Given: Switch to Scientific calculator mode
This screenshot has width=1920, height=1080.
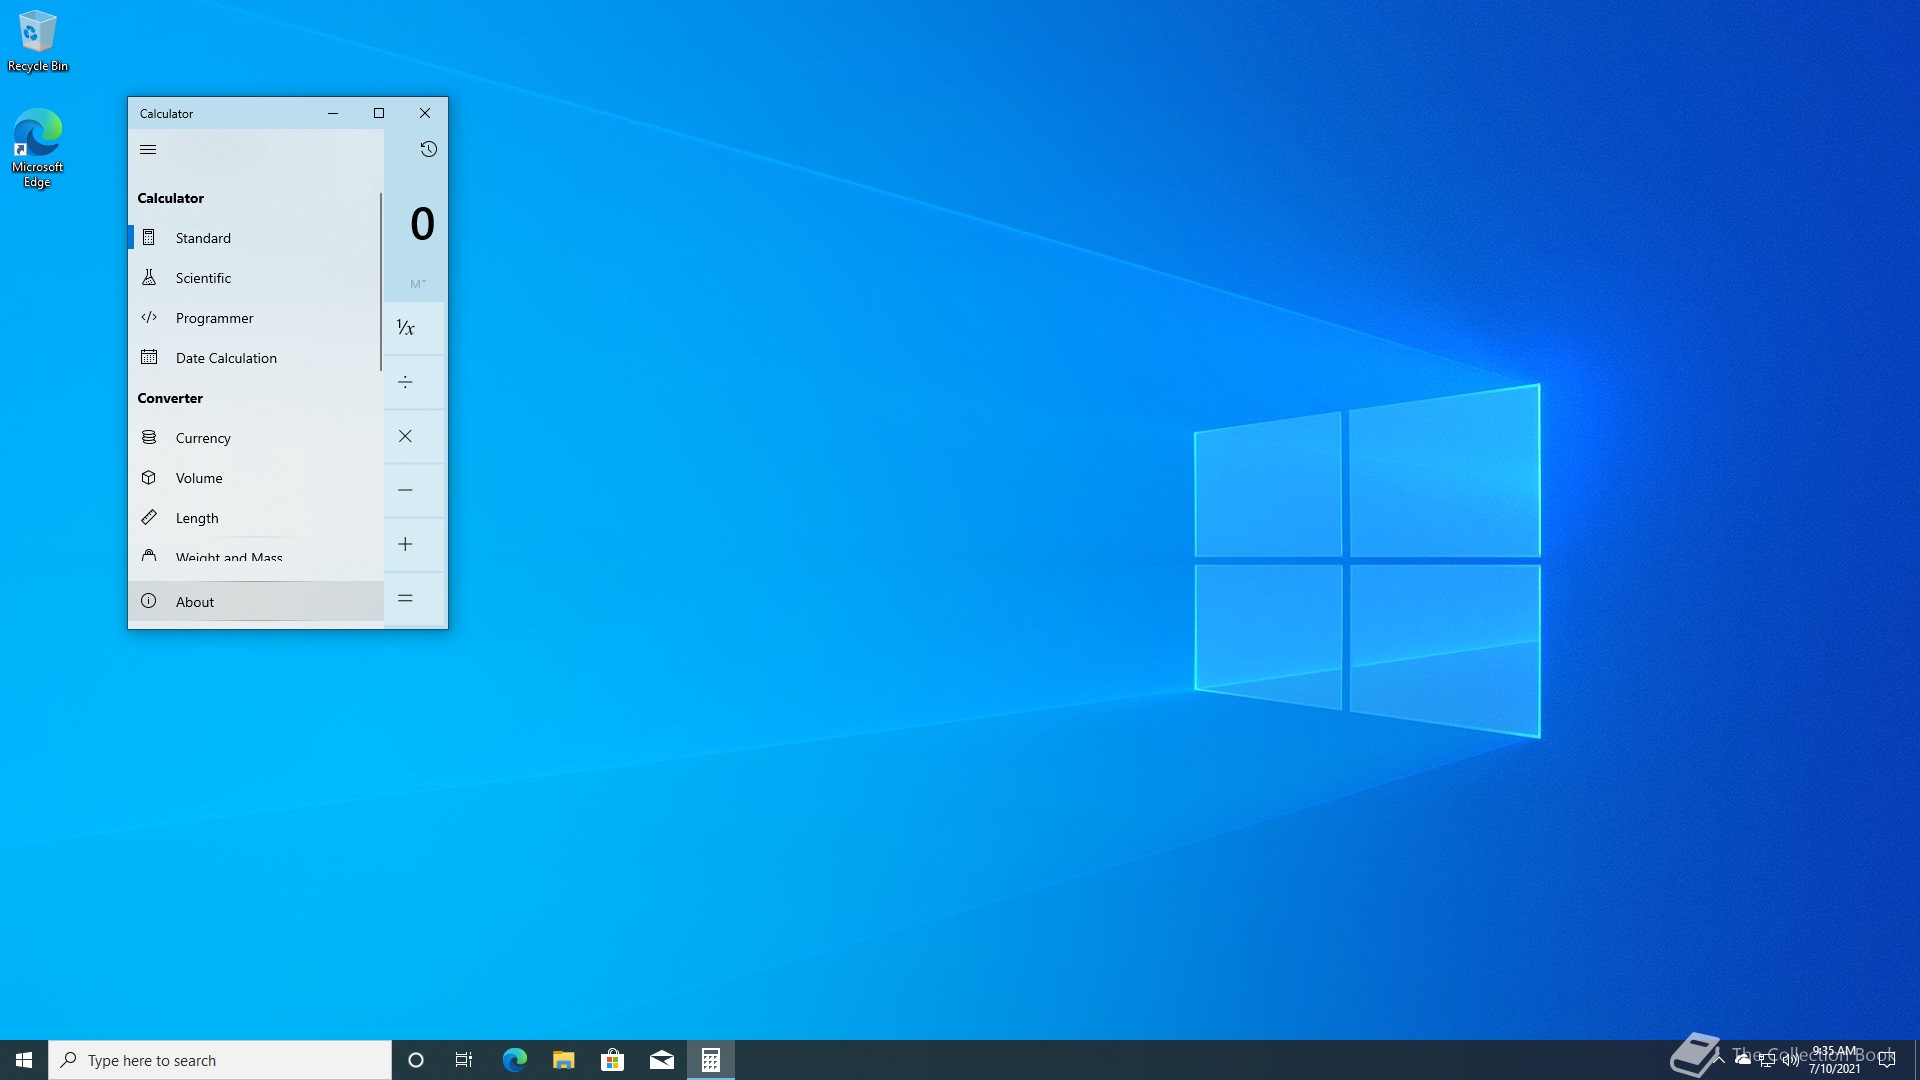Looking at the screenshot, I should click(203, 278).
